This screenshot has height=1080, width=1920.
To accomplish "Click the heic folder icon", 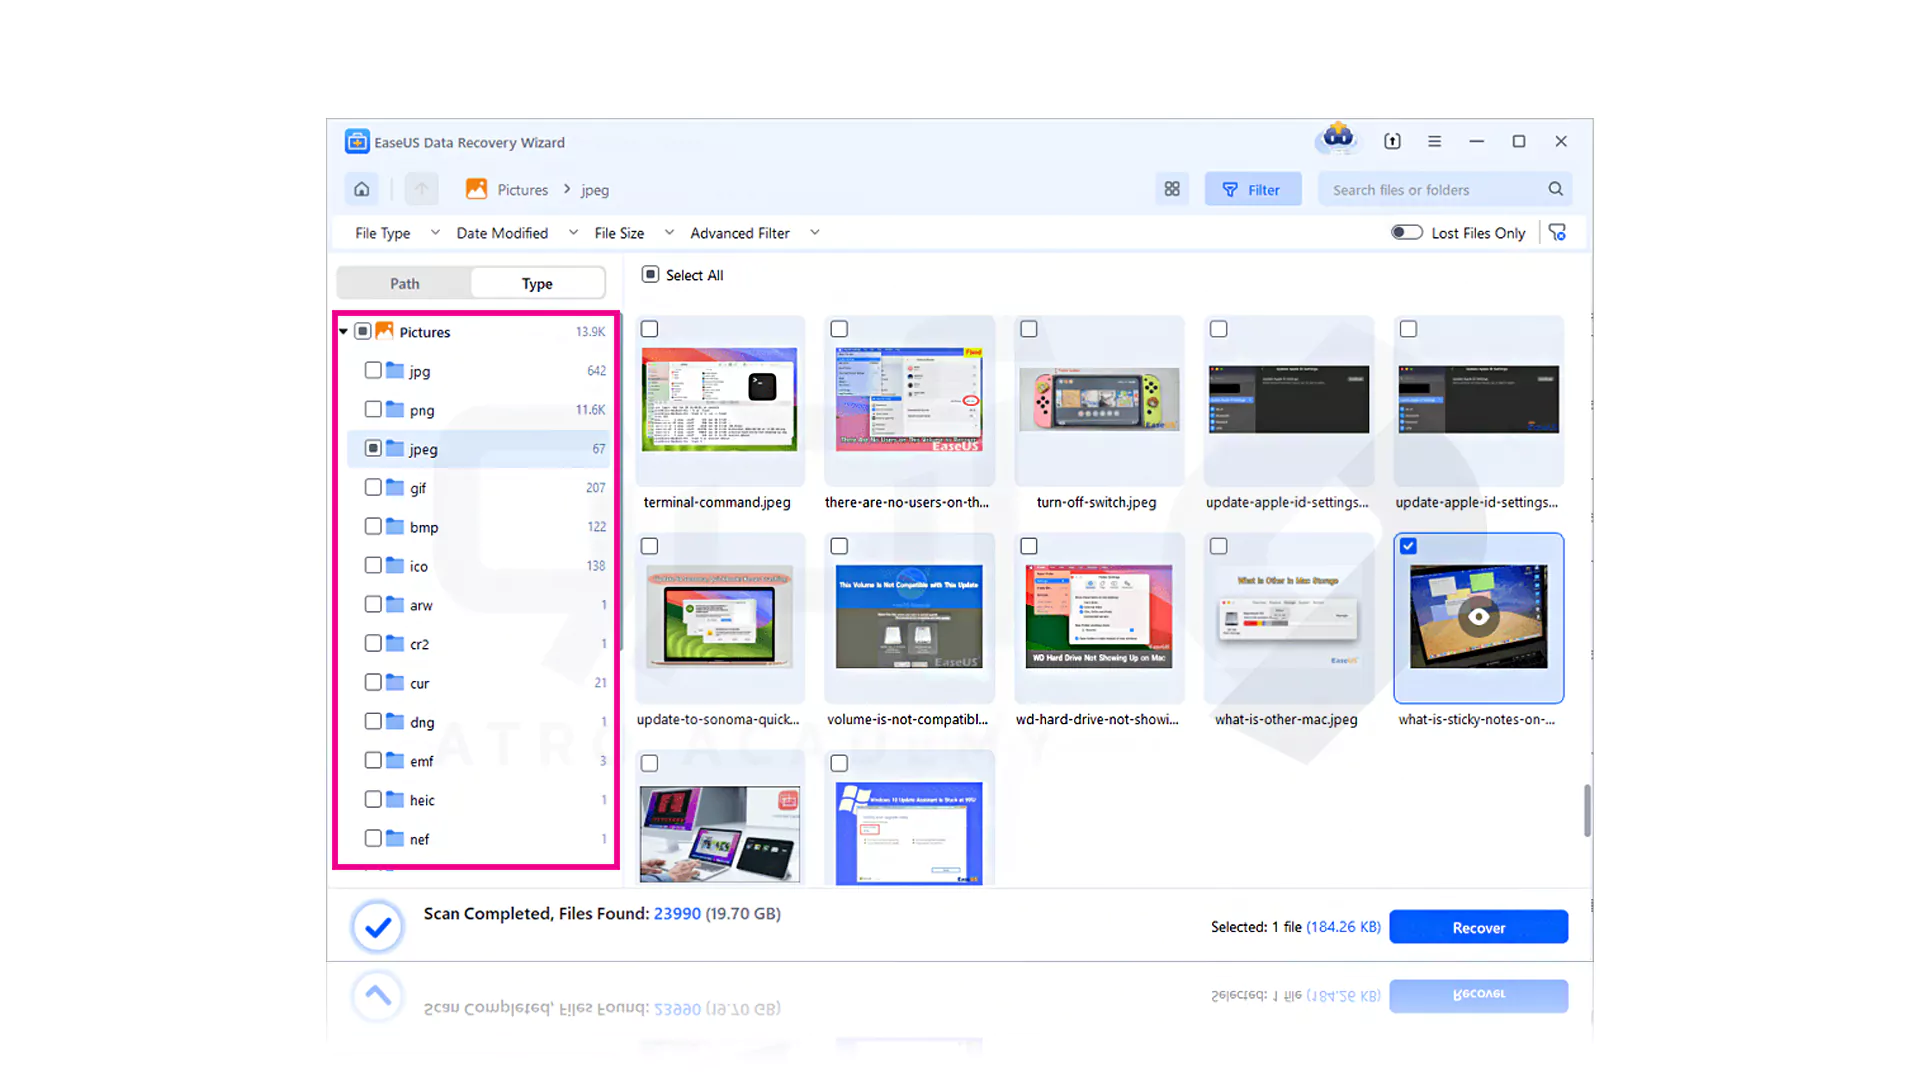I will click(395, 800).
